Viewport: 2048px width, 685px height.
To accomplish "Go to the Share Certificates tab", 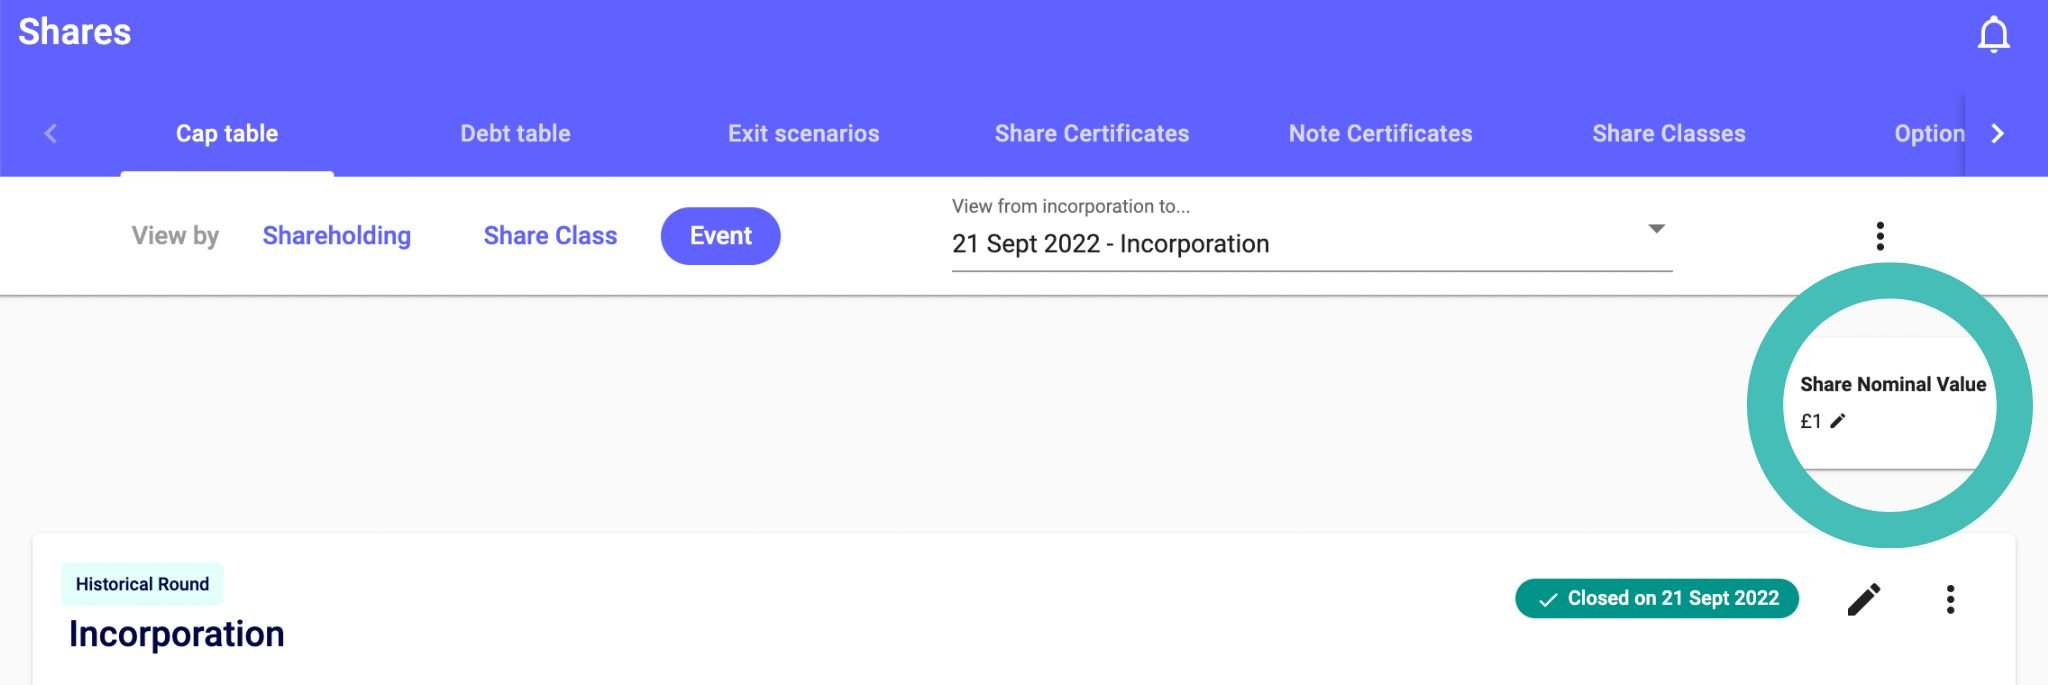I will point(1091,134).
